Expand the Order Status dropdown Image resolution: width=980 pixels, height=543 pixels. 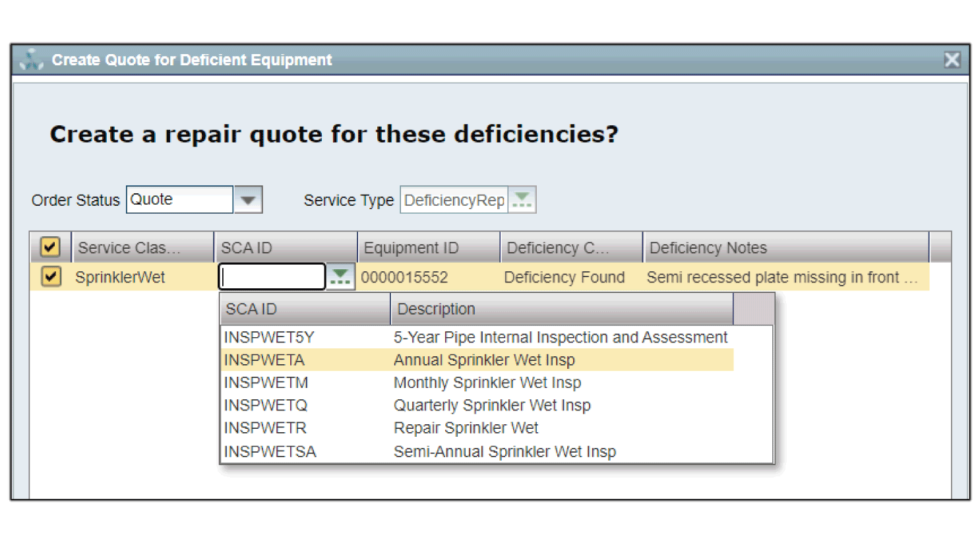[249, 200]
